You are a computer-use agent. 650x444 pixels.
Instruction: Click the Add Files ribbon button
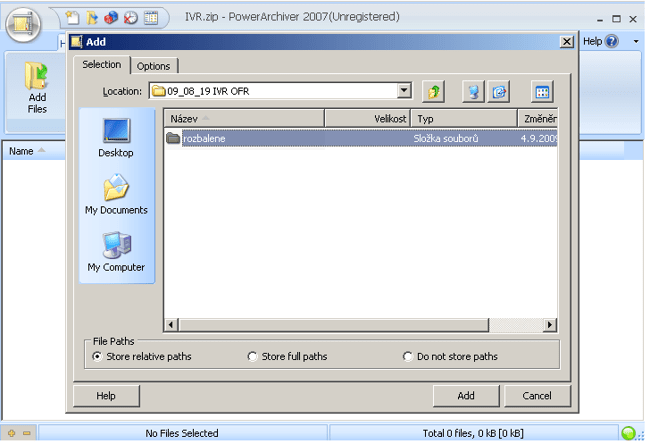pyautogui.click(x=37, y=87)
